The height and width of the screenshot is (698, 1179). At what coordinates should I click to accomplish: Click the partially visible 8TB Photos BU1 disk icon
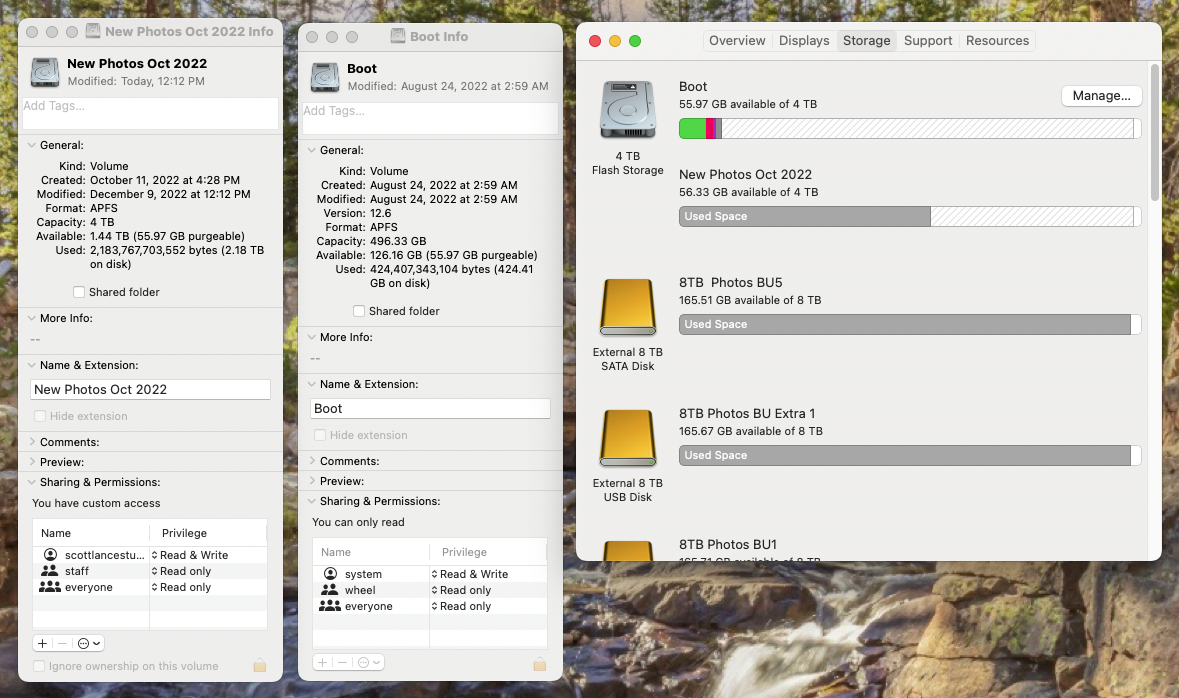pos(628,551)
